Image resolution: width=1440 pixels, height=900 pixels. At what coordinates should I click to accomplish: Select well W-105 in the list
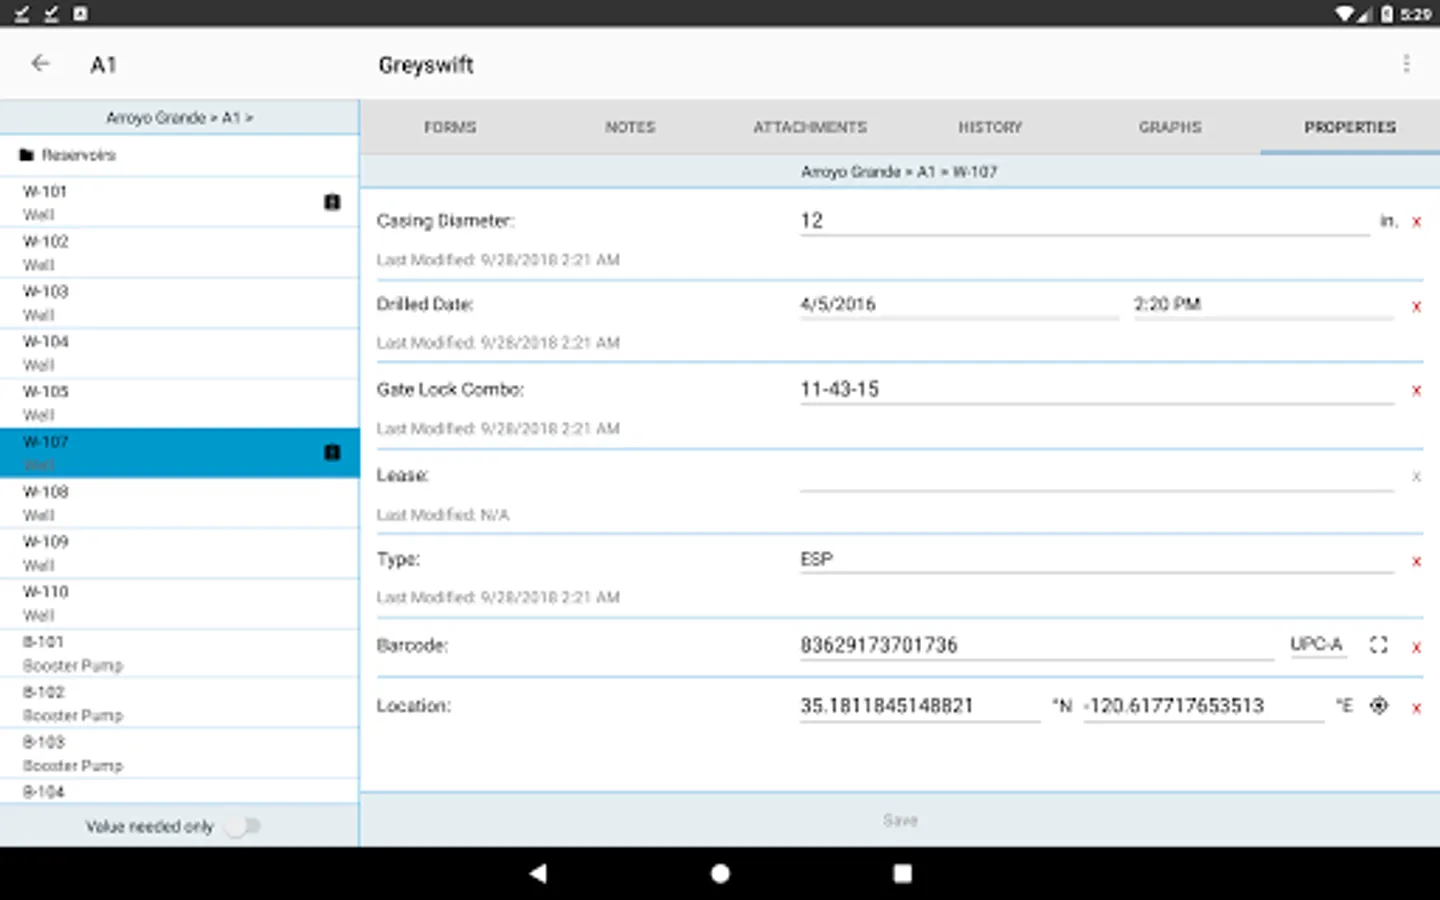pyautogui.click(x=180, y=403)
